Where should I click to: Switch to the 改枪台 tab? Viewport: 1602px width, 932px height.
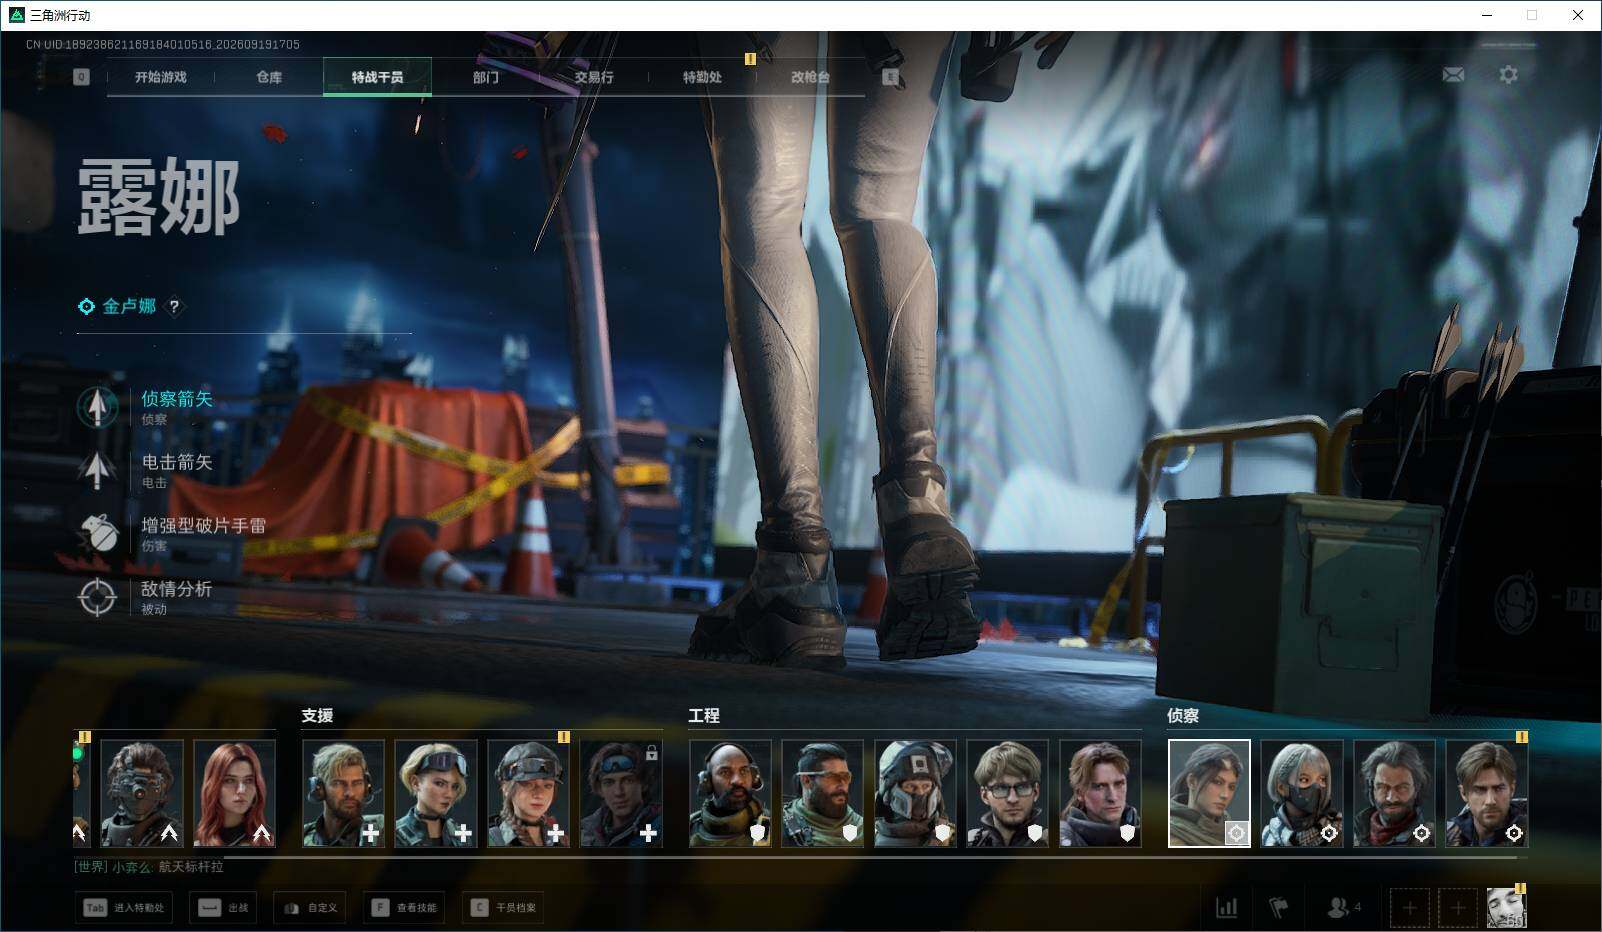coord(810,77)
